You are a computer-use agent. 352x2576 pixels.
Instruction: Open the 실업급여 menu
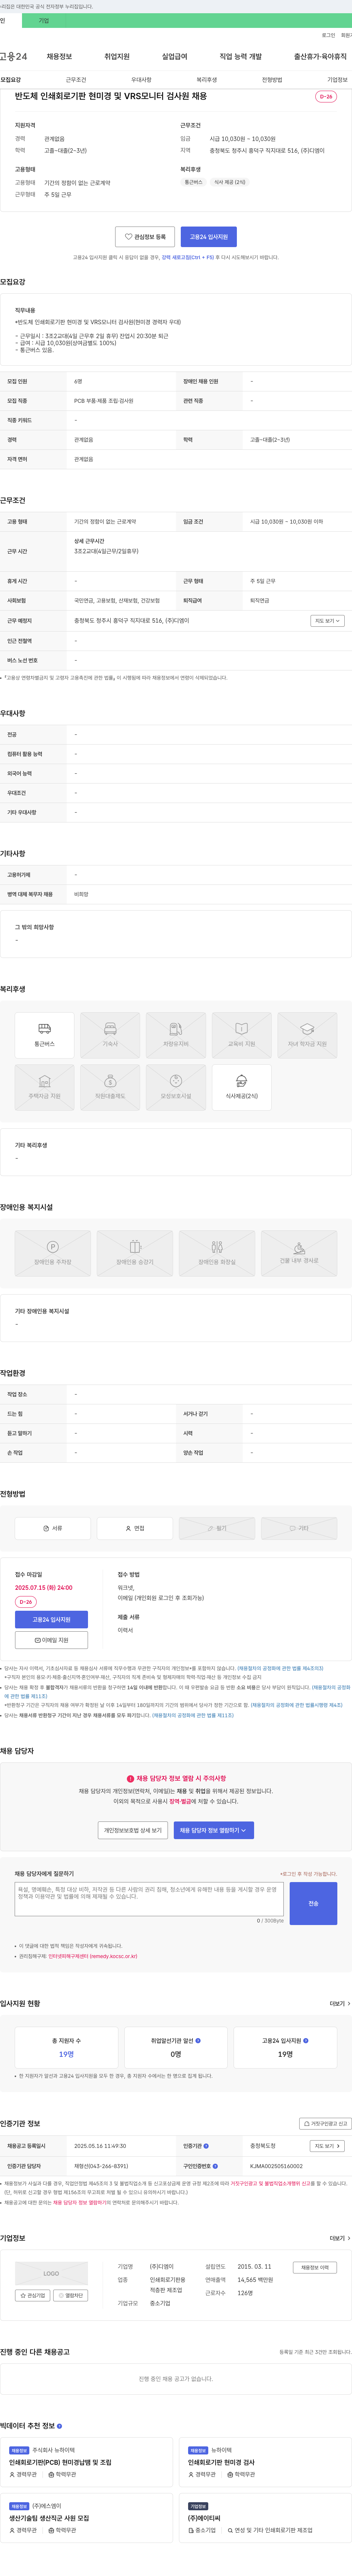click(174, 57)
